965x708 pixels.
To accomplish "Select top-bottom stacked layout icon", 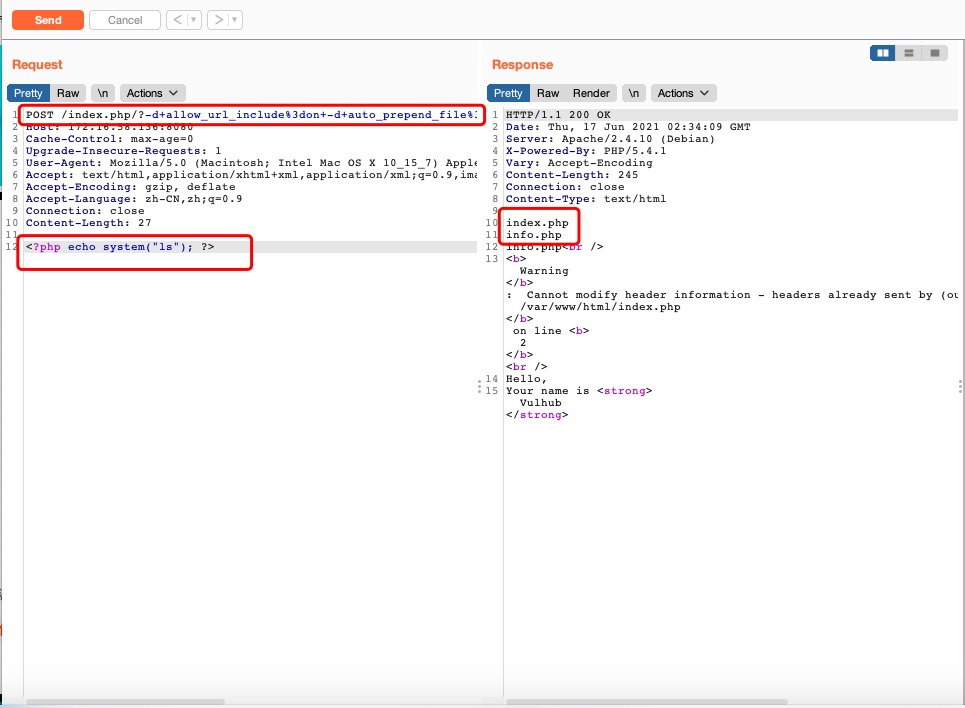I will pos(908,53).
